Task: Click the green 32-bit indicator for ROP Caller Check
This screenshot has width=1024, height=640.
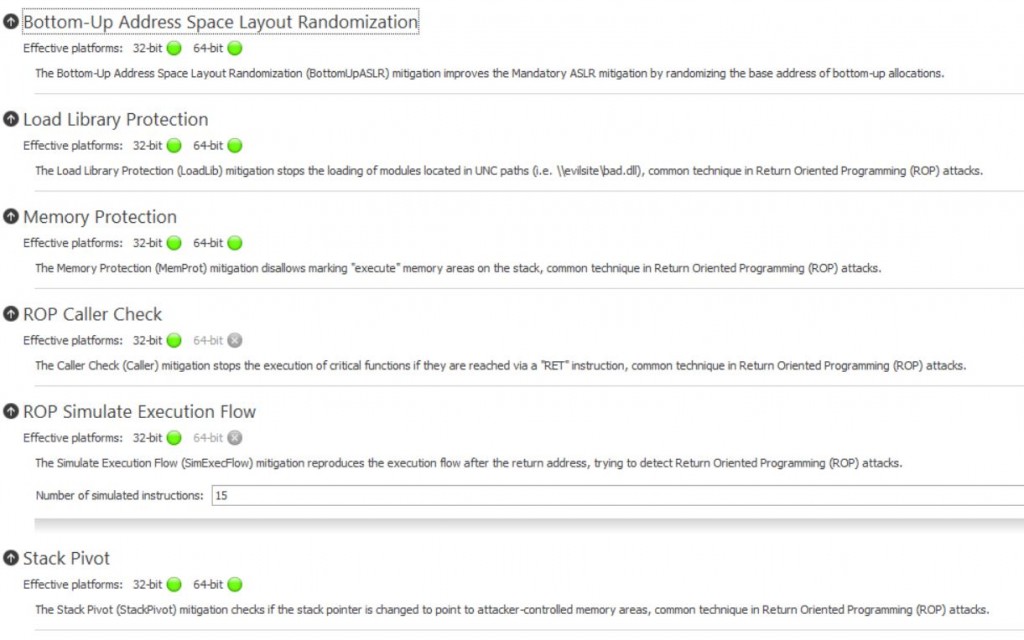Action: click(x=176, y=340)
